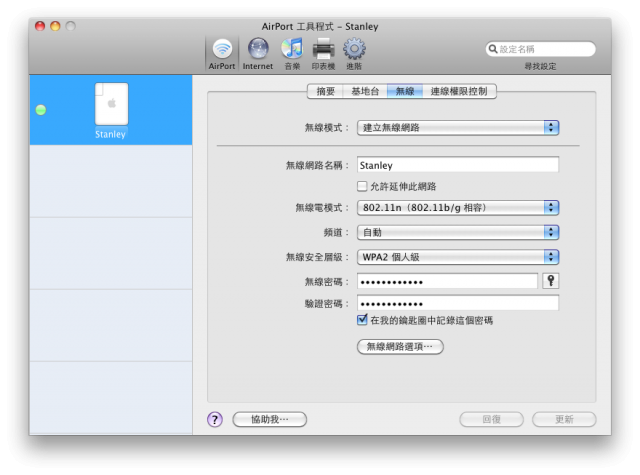Click the 協助我 button

coord(269,419)
